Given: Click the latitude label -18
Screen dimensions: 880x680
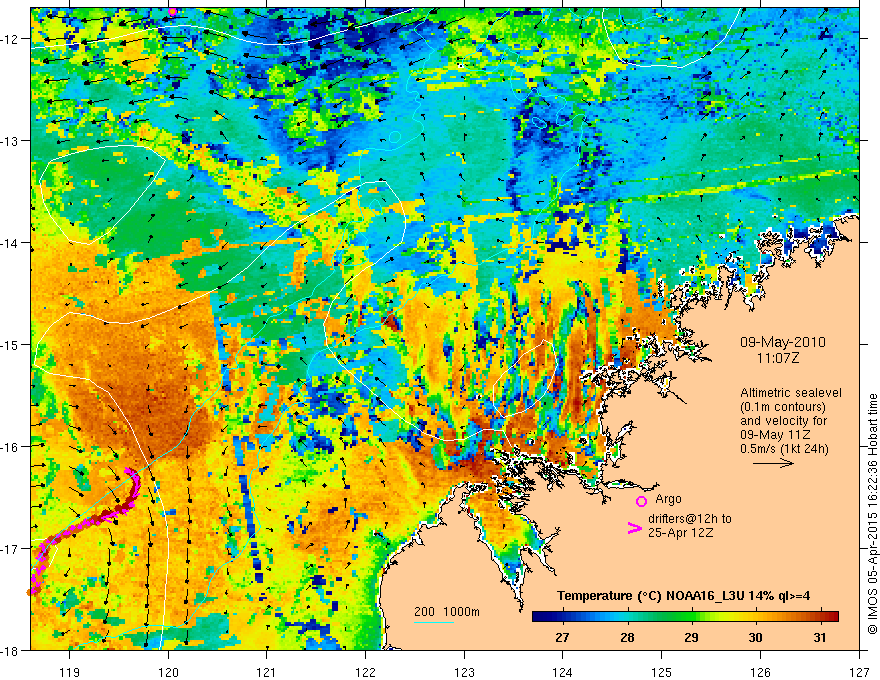Looking at the screenshot, I should (10, 650).
